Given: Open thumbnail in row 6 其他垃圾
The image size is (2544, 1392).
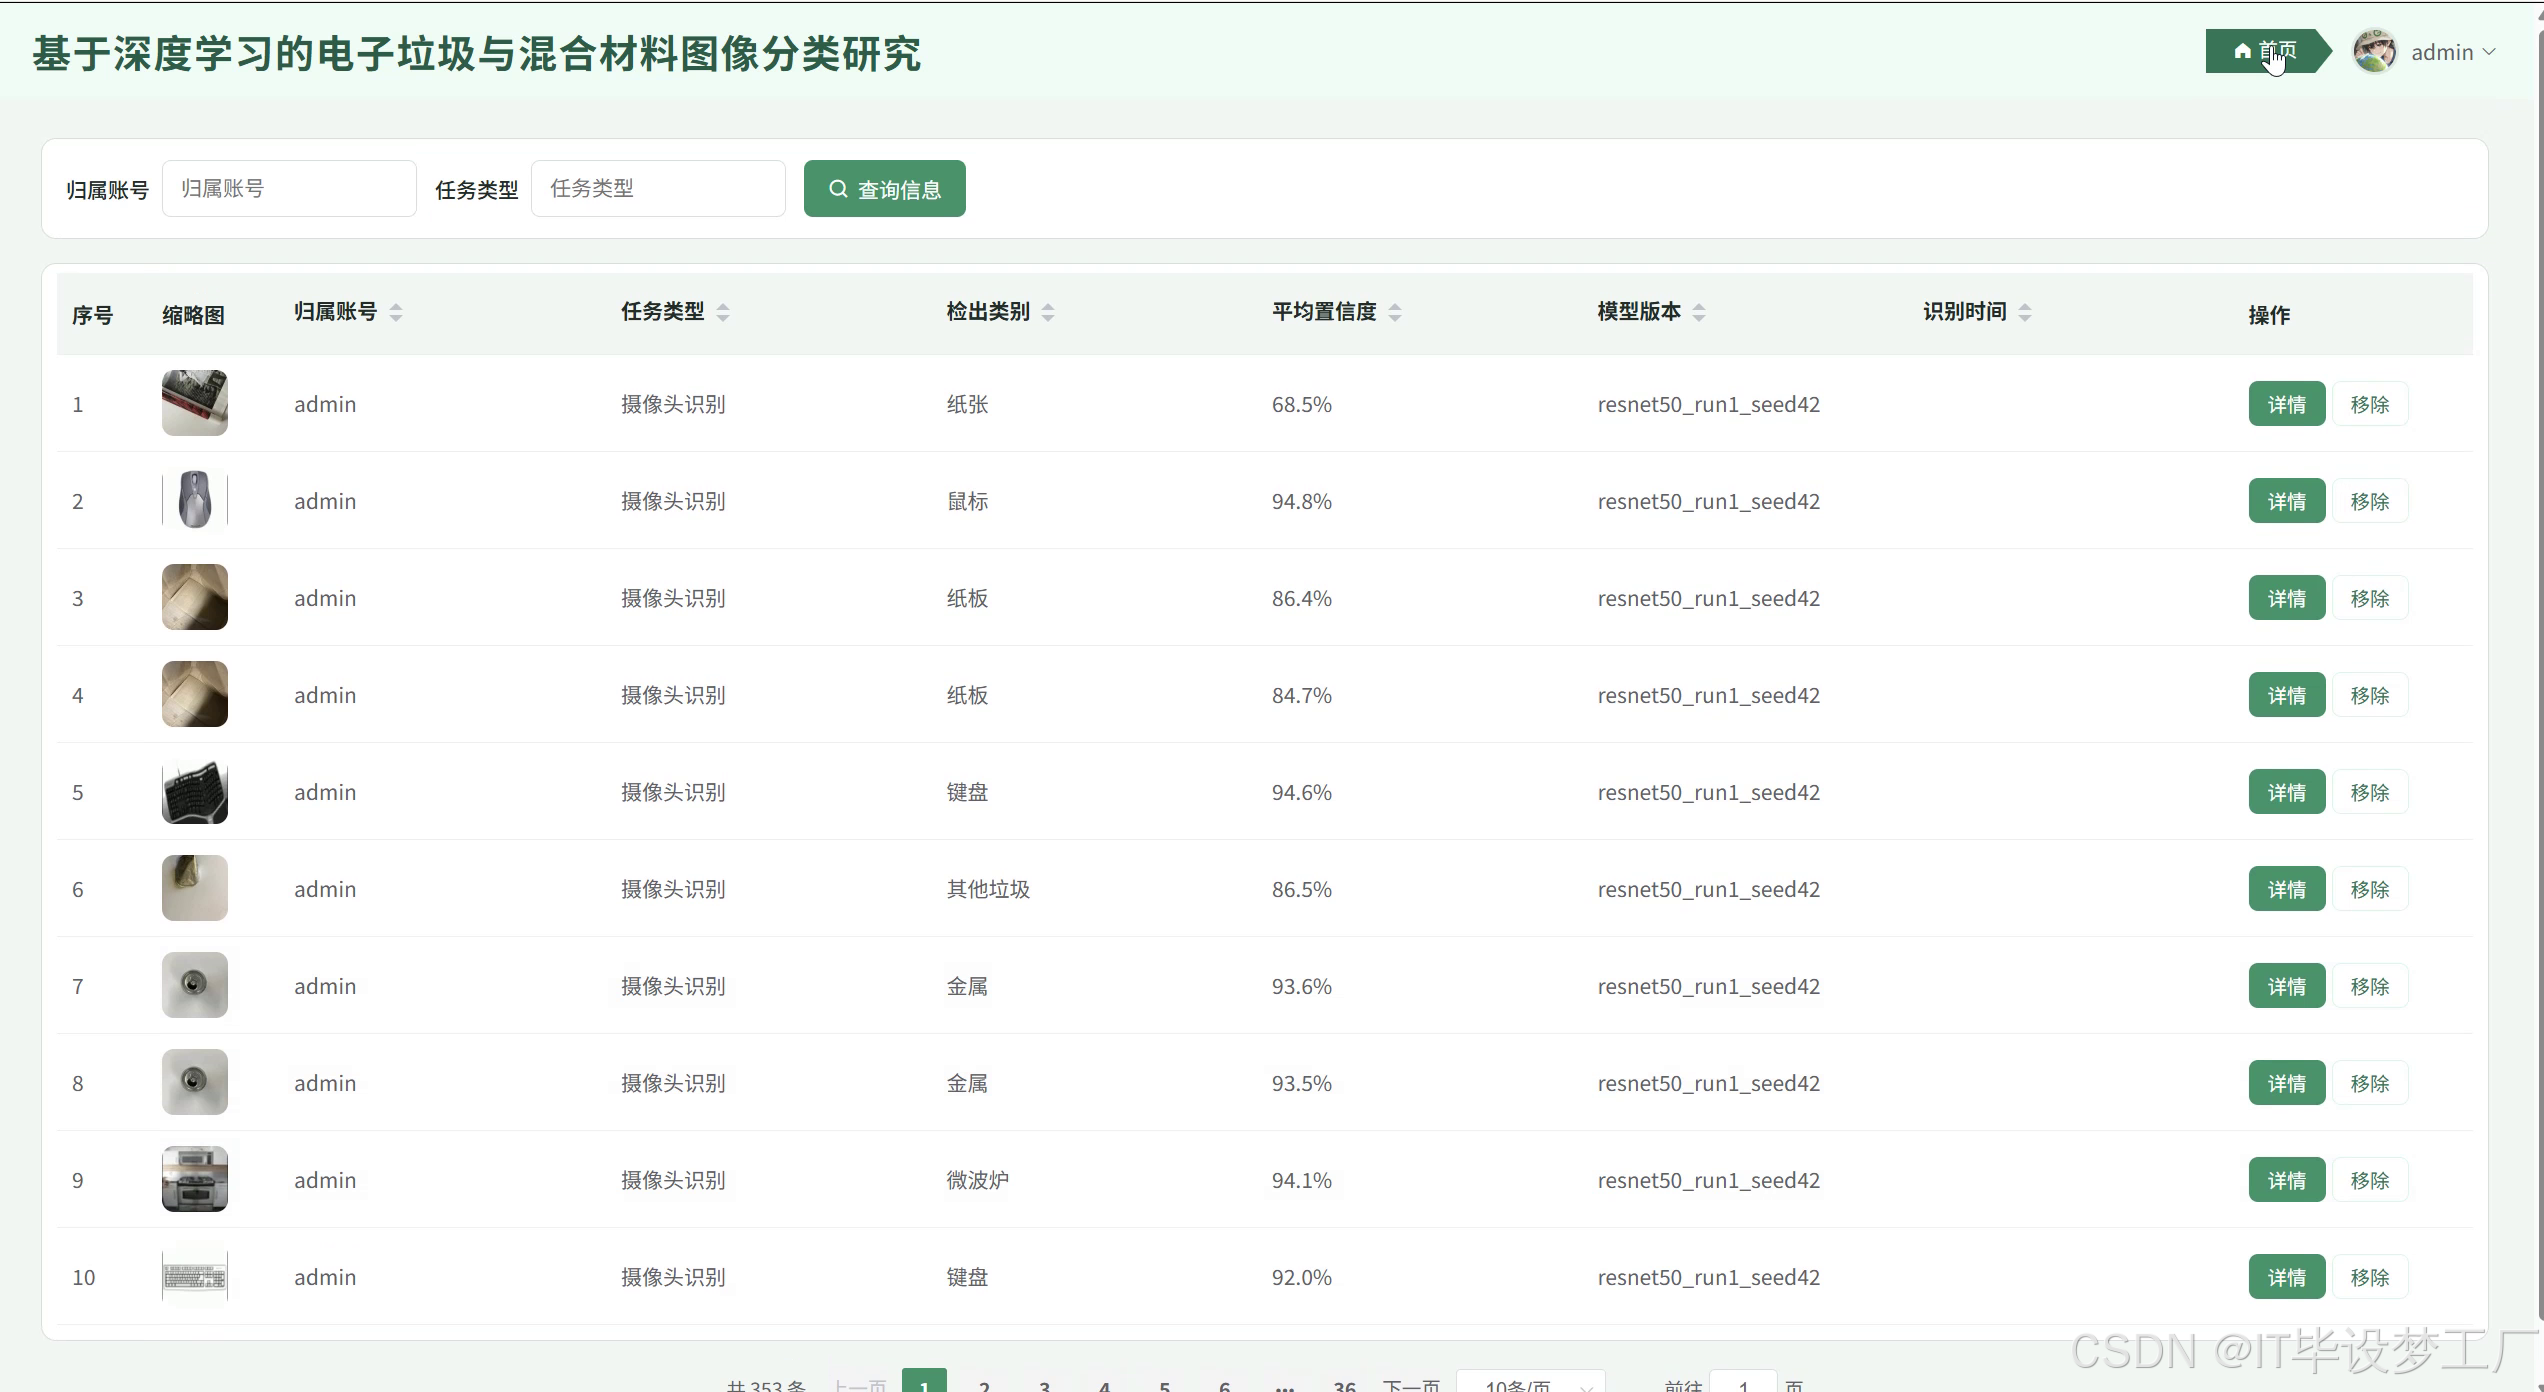Looking at the screenshot, I should click(x=195, y=888).
